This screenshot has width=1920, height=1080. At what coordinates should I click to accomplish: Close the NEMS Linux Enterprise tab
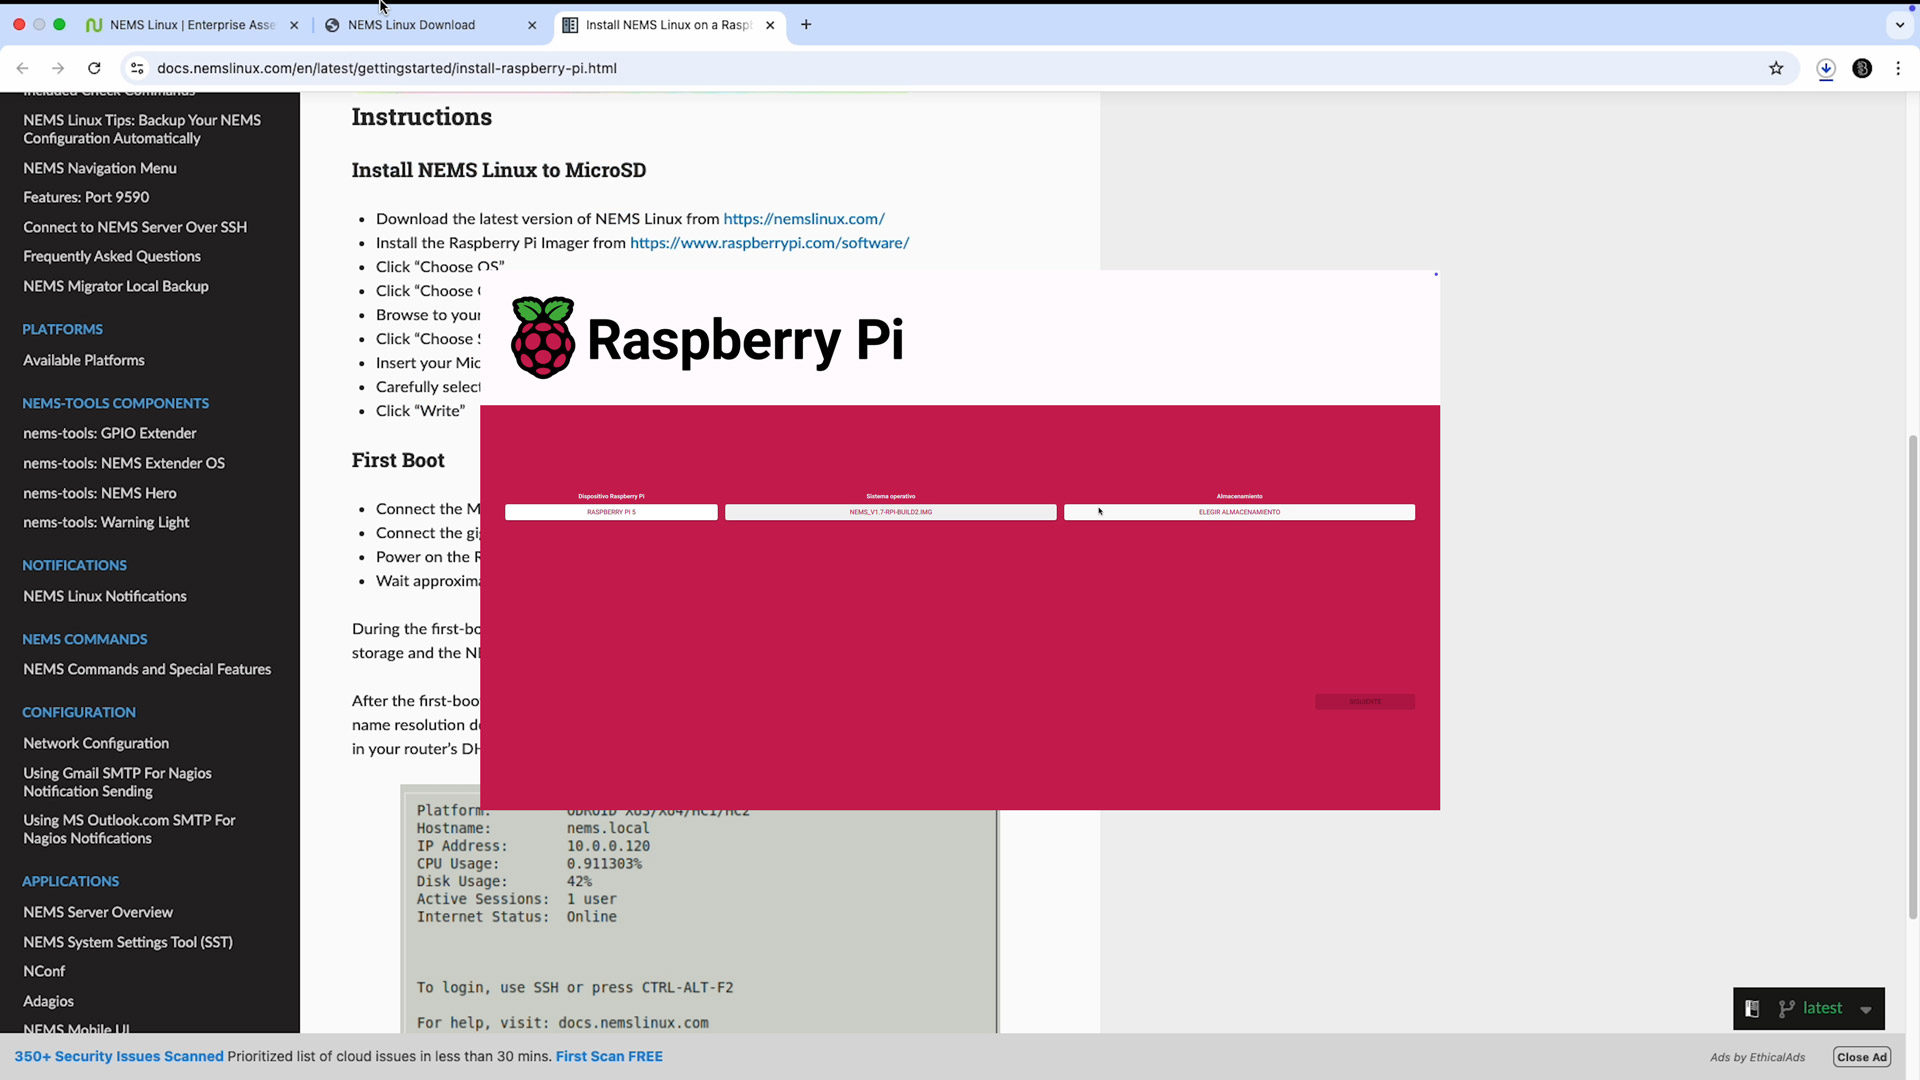pyautogui.click(x=294, y=25)
